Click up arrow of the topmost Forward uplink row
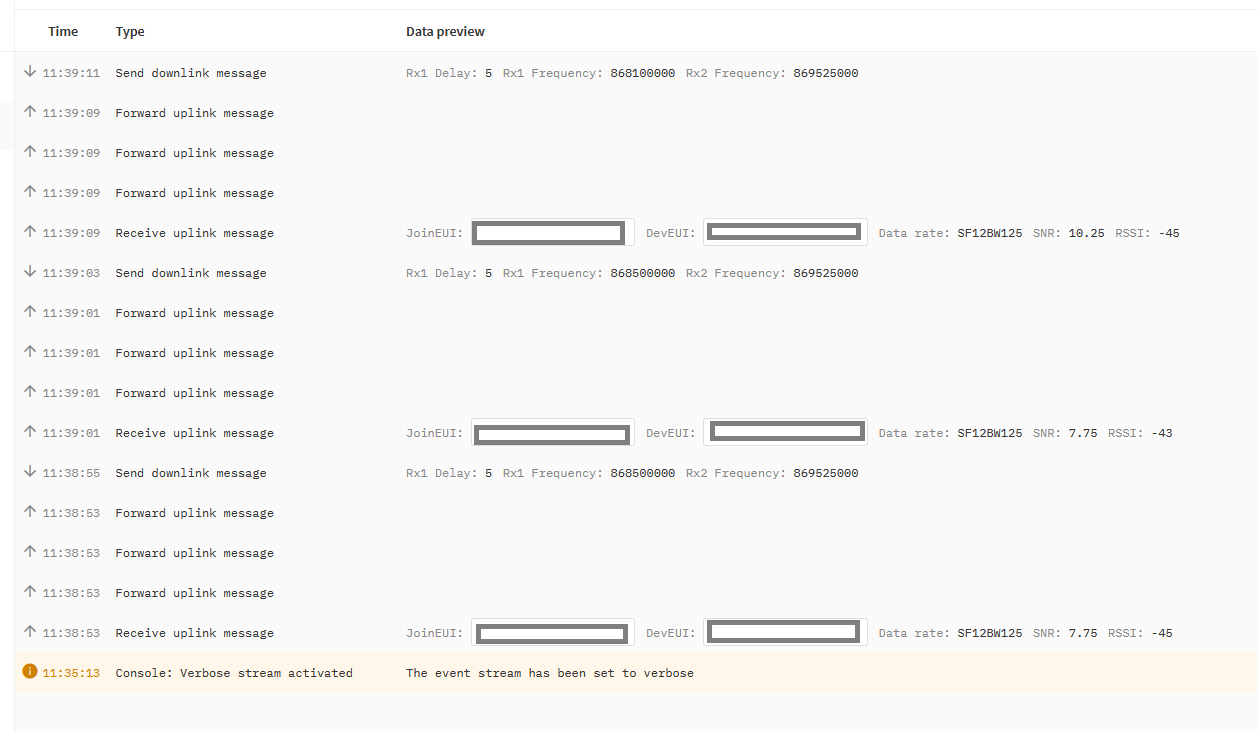This screenshot has width=1257, height=732. (x=30, y=112)
